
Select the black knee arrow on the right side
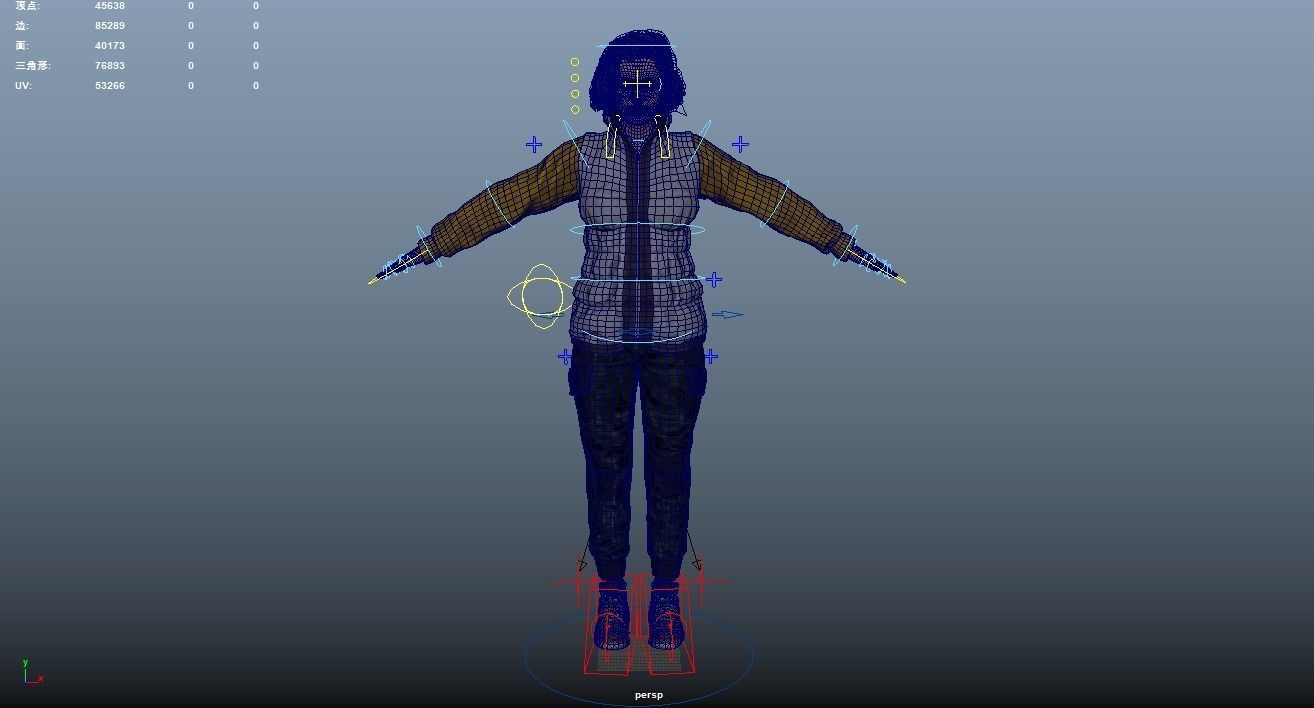[692, 551]
